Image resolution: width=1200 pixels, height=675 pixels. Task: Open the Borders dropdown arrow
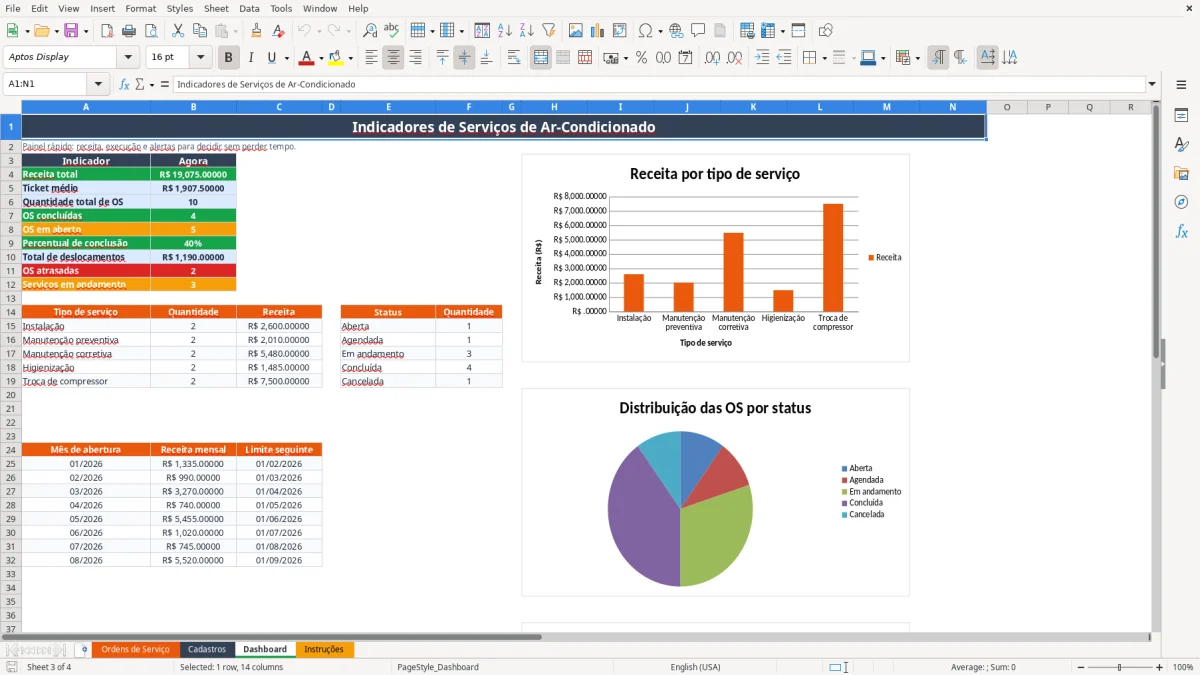tap(824, 57)
